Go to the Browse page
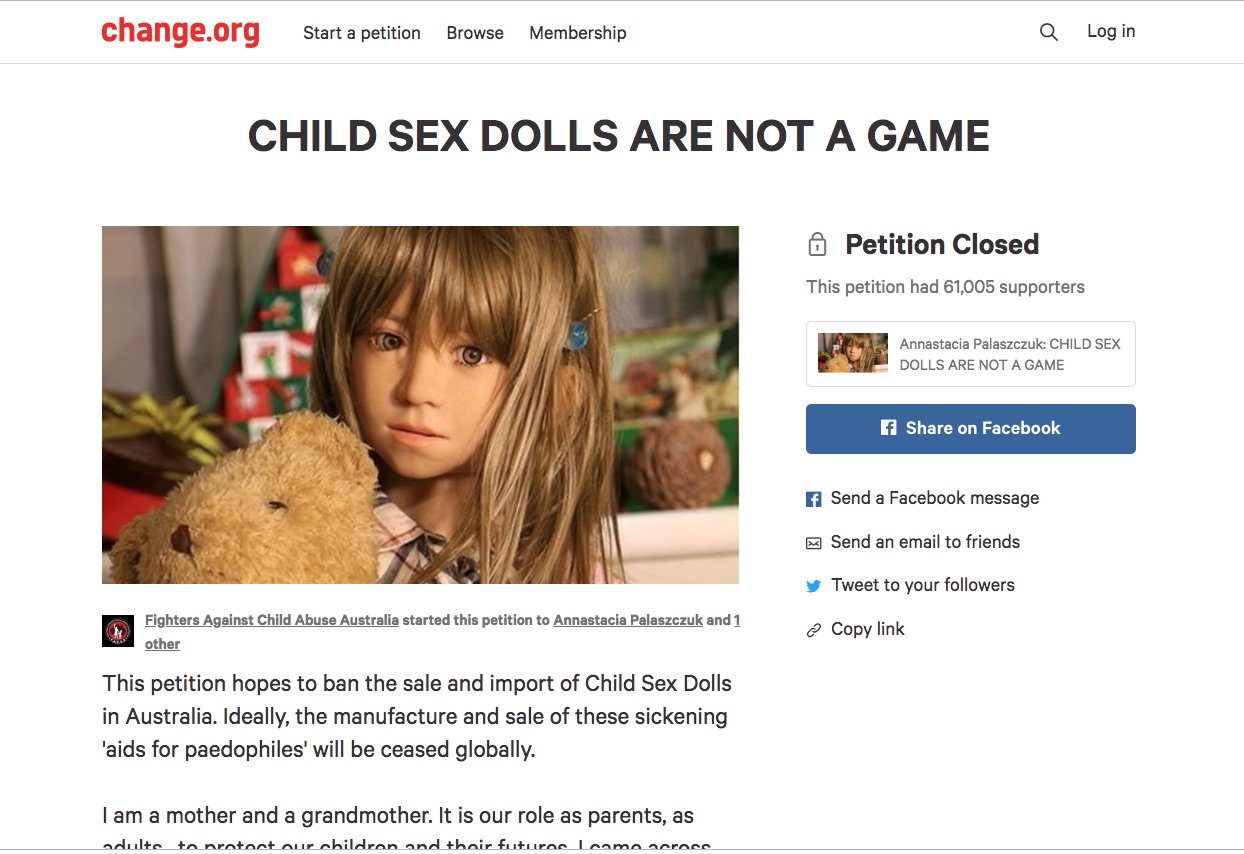This screenshot has width=1244, height=854. [475, 33]
